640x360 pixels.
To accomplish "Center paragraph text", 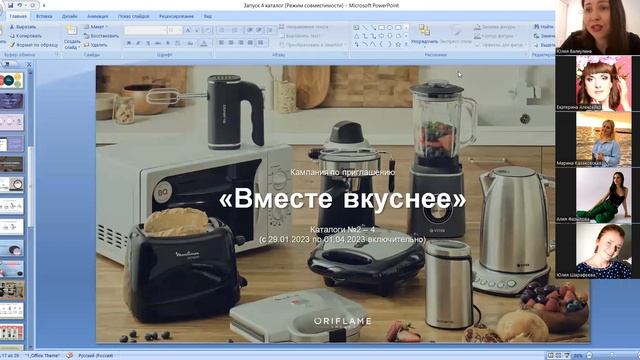I will 231,42.
